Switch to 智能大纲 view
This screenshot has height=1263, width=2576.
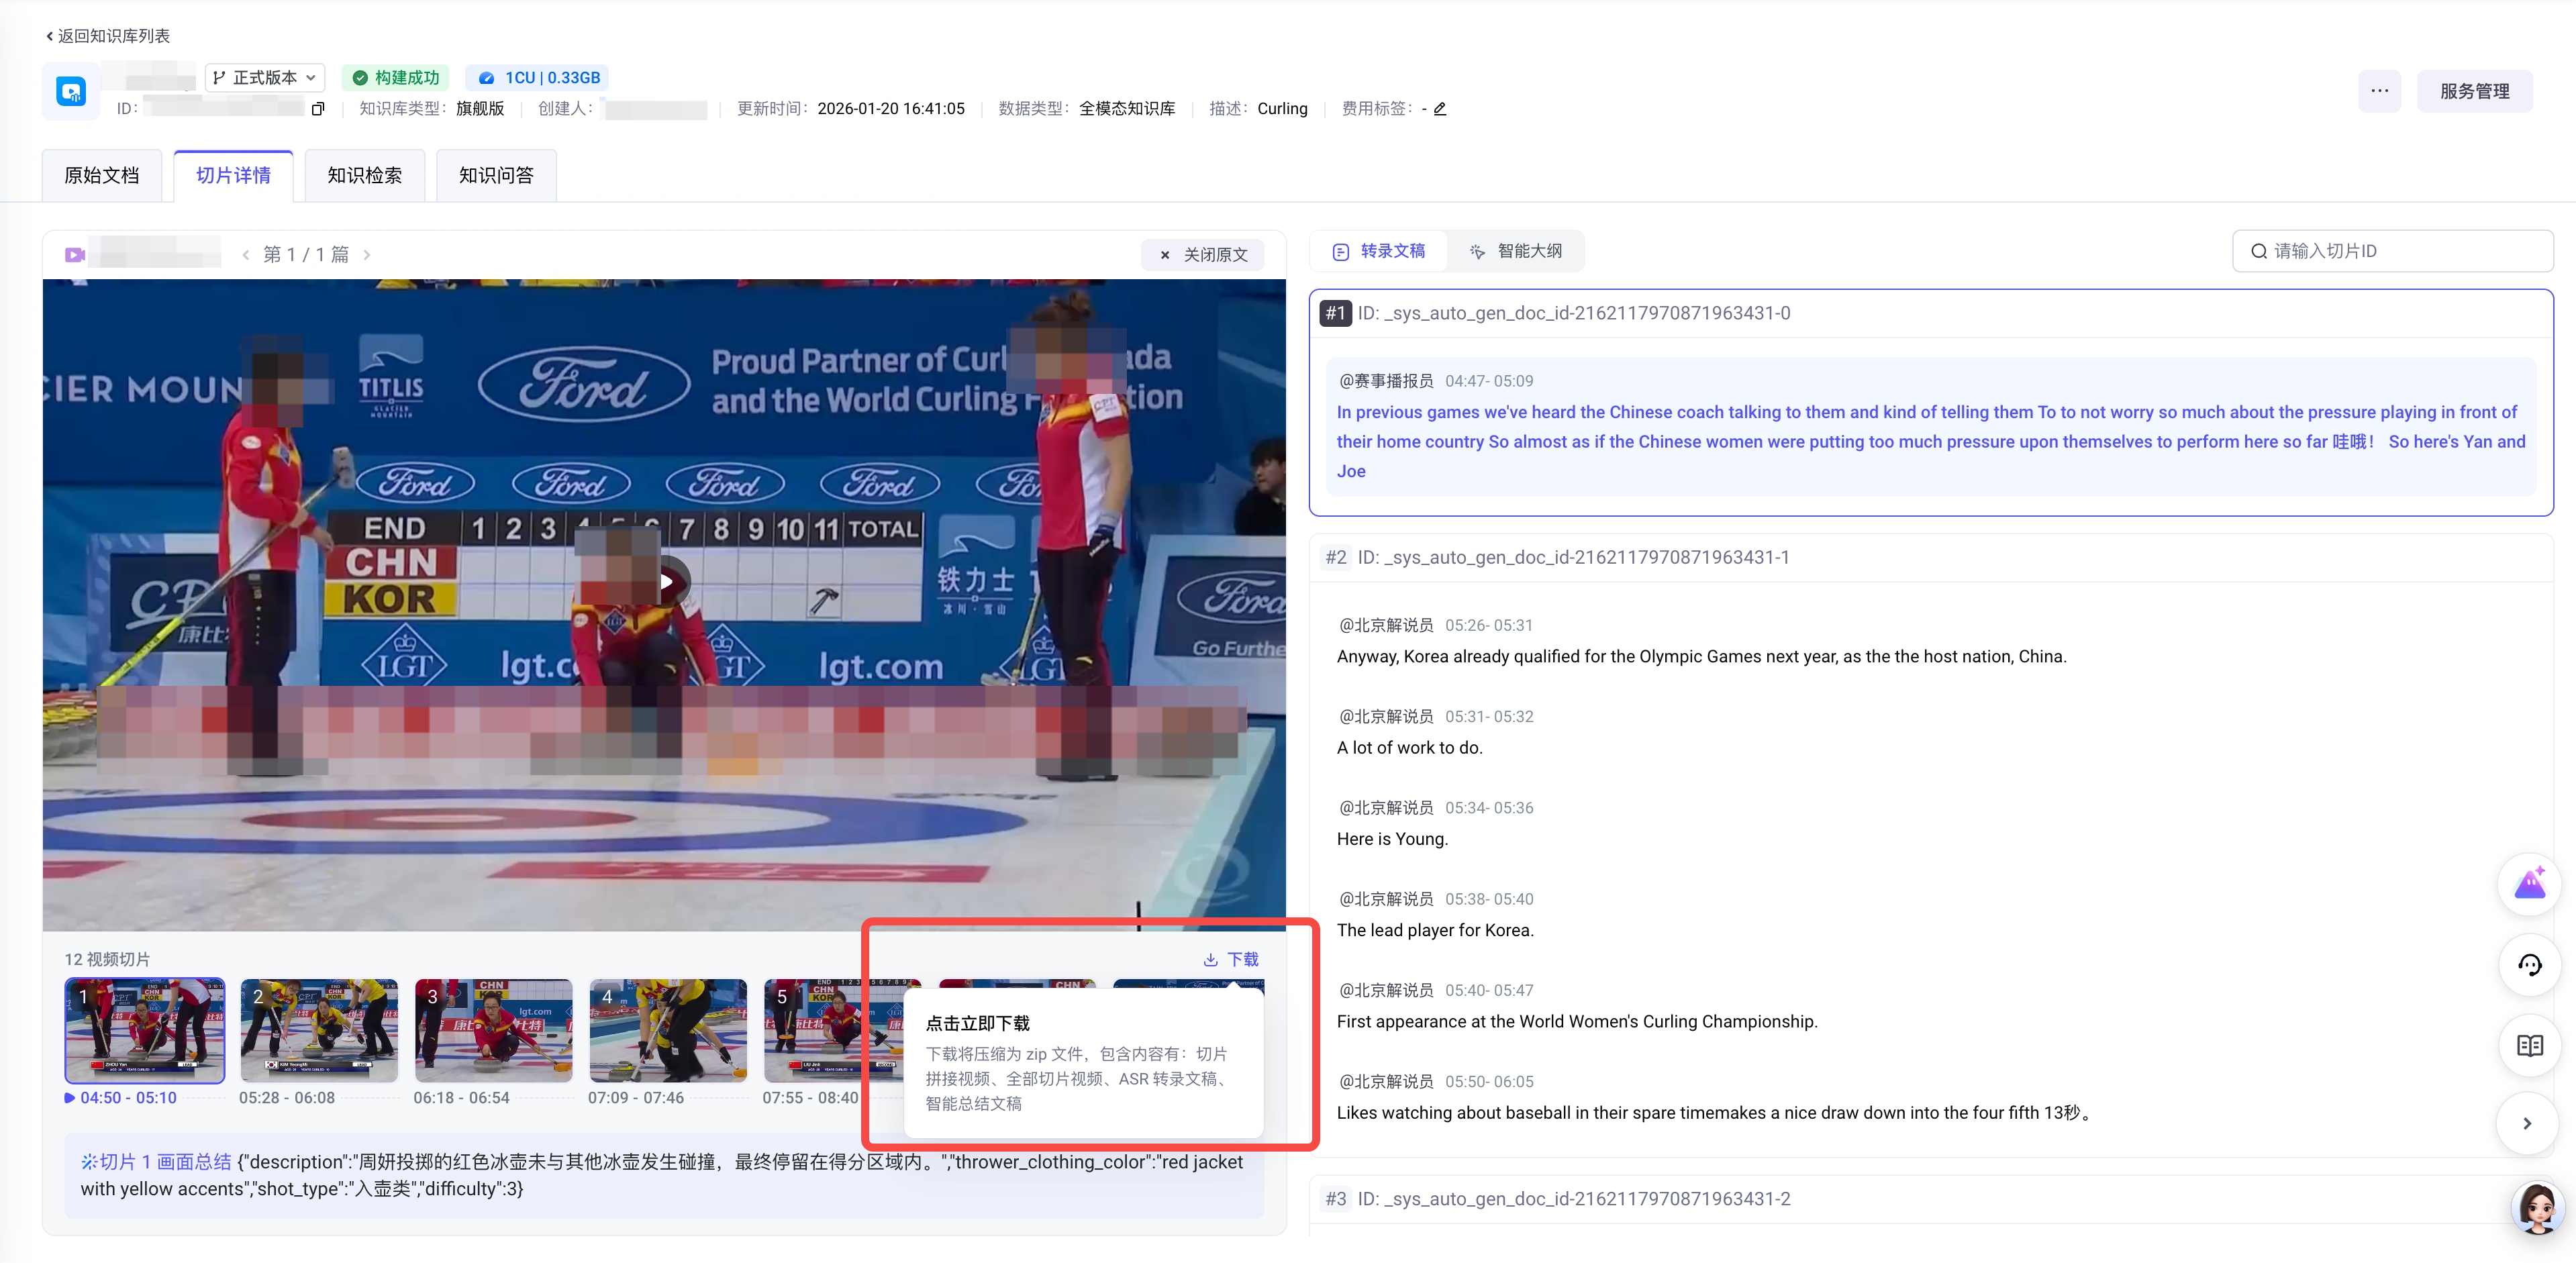coord(1516,251)
